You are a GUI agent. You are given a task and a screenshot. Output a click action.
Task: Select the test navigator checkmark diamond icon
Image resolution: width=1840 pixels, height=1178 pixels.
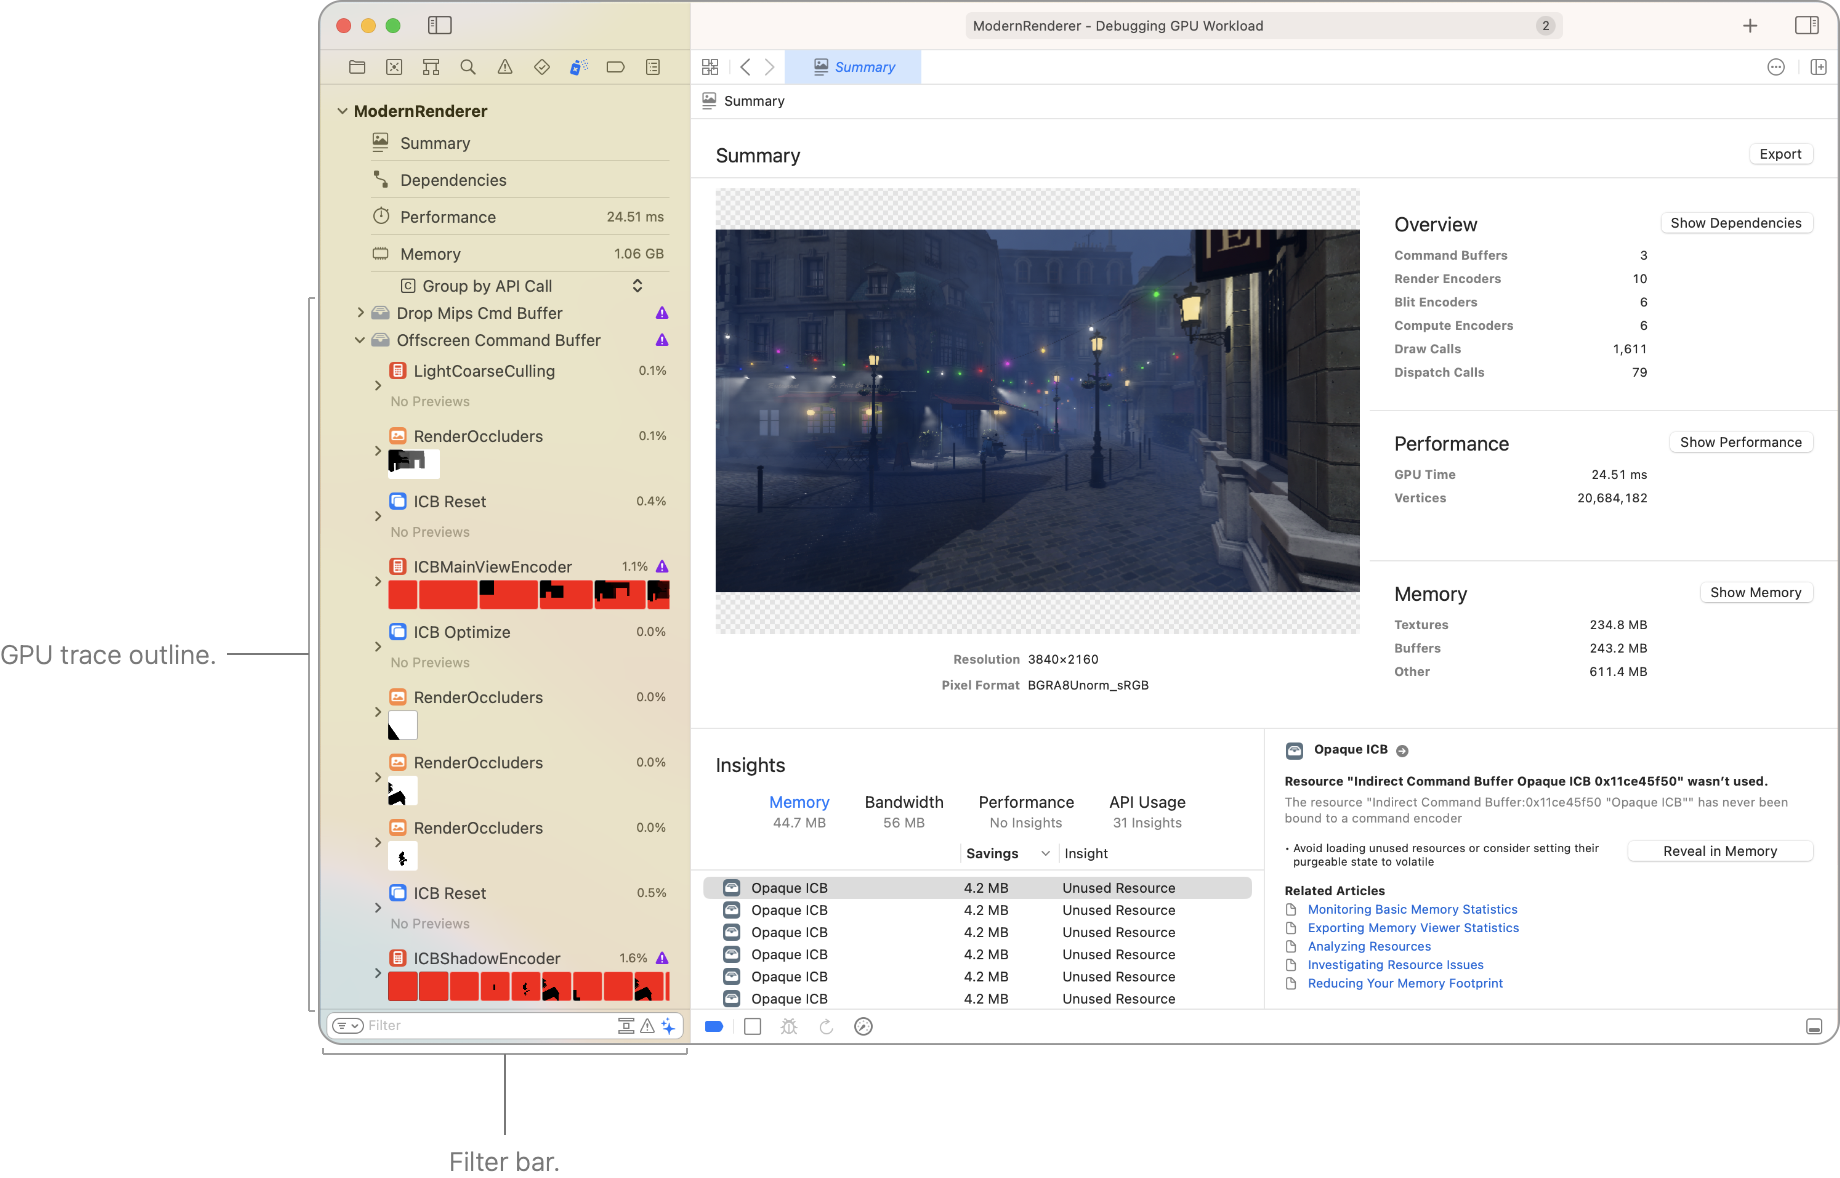pyautogui.click(x=541, y=67)
